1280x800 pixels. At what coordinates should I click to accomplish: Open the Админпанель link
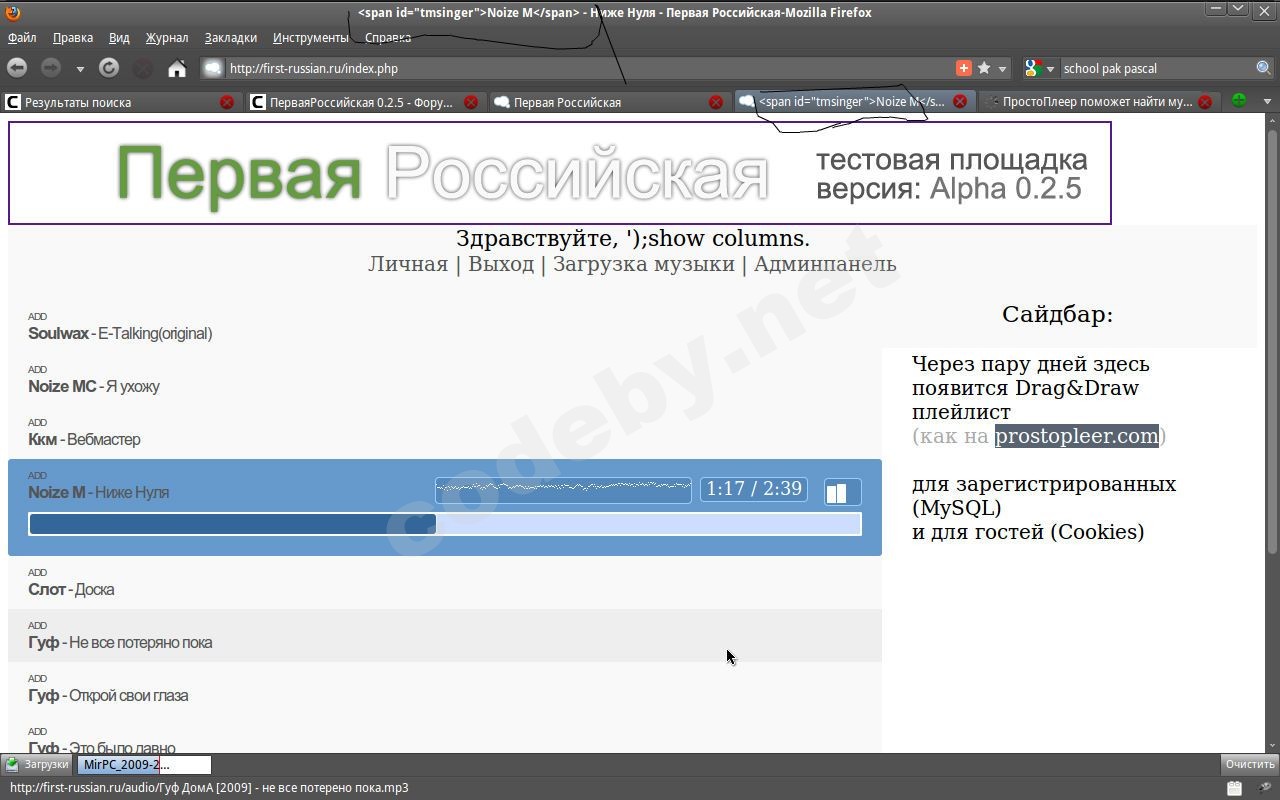coord(825,264)
